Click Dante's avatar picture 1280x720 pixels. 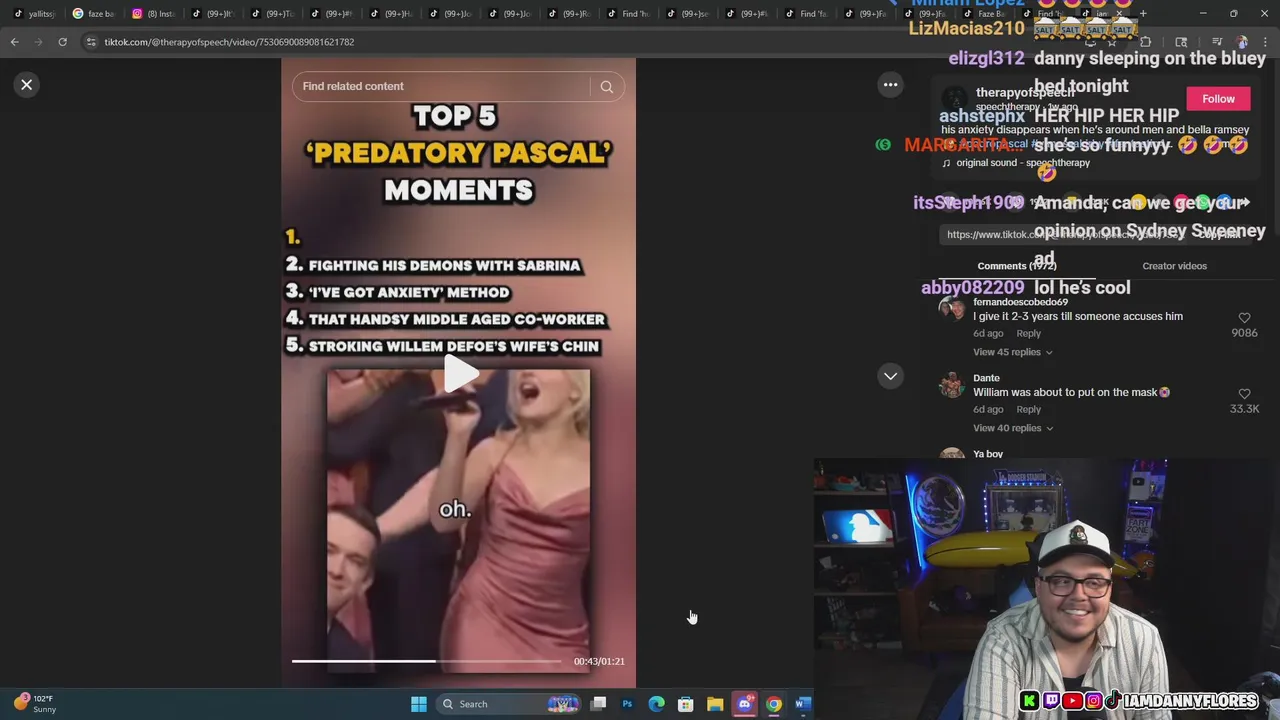(x=952, y=384)
